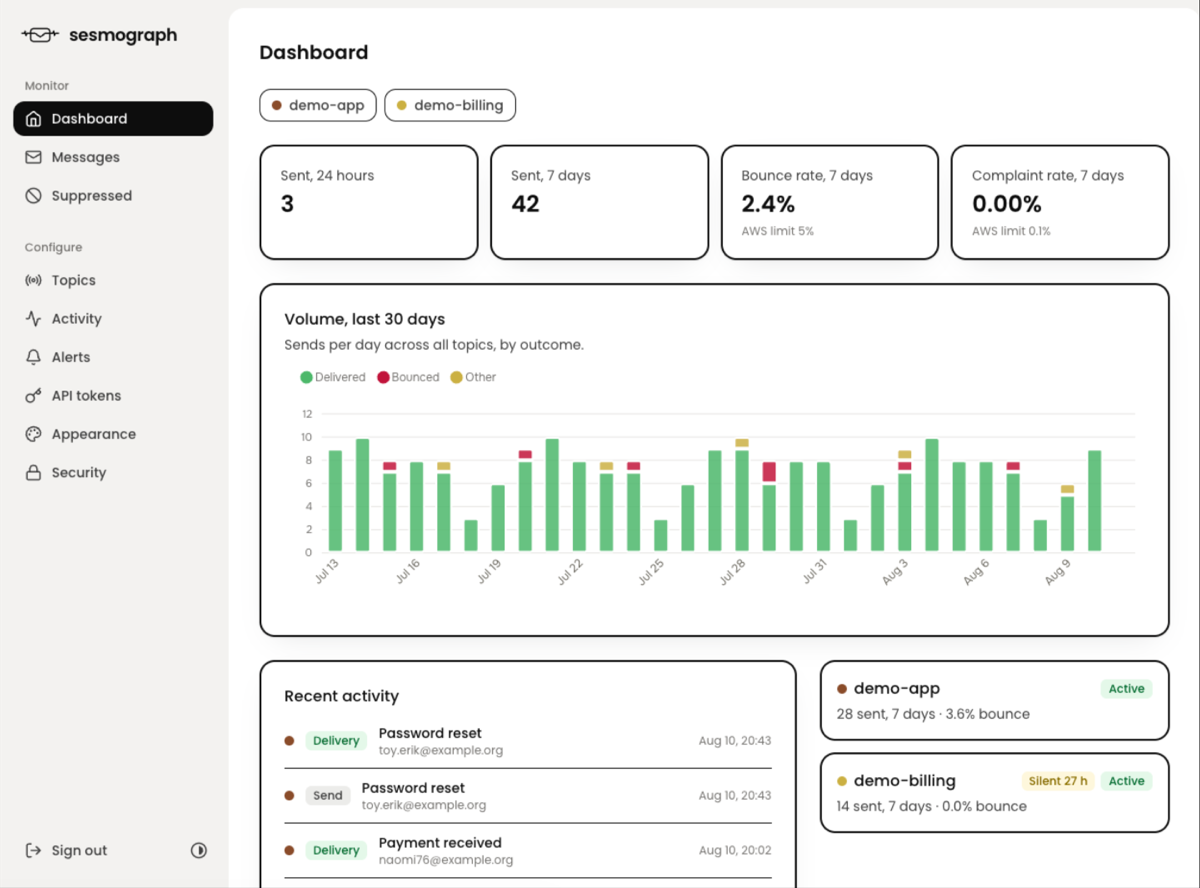This screenshot has height=888, width=1200.
Task: Open the Activity section
Action: 113,319
